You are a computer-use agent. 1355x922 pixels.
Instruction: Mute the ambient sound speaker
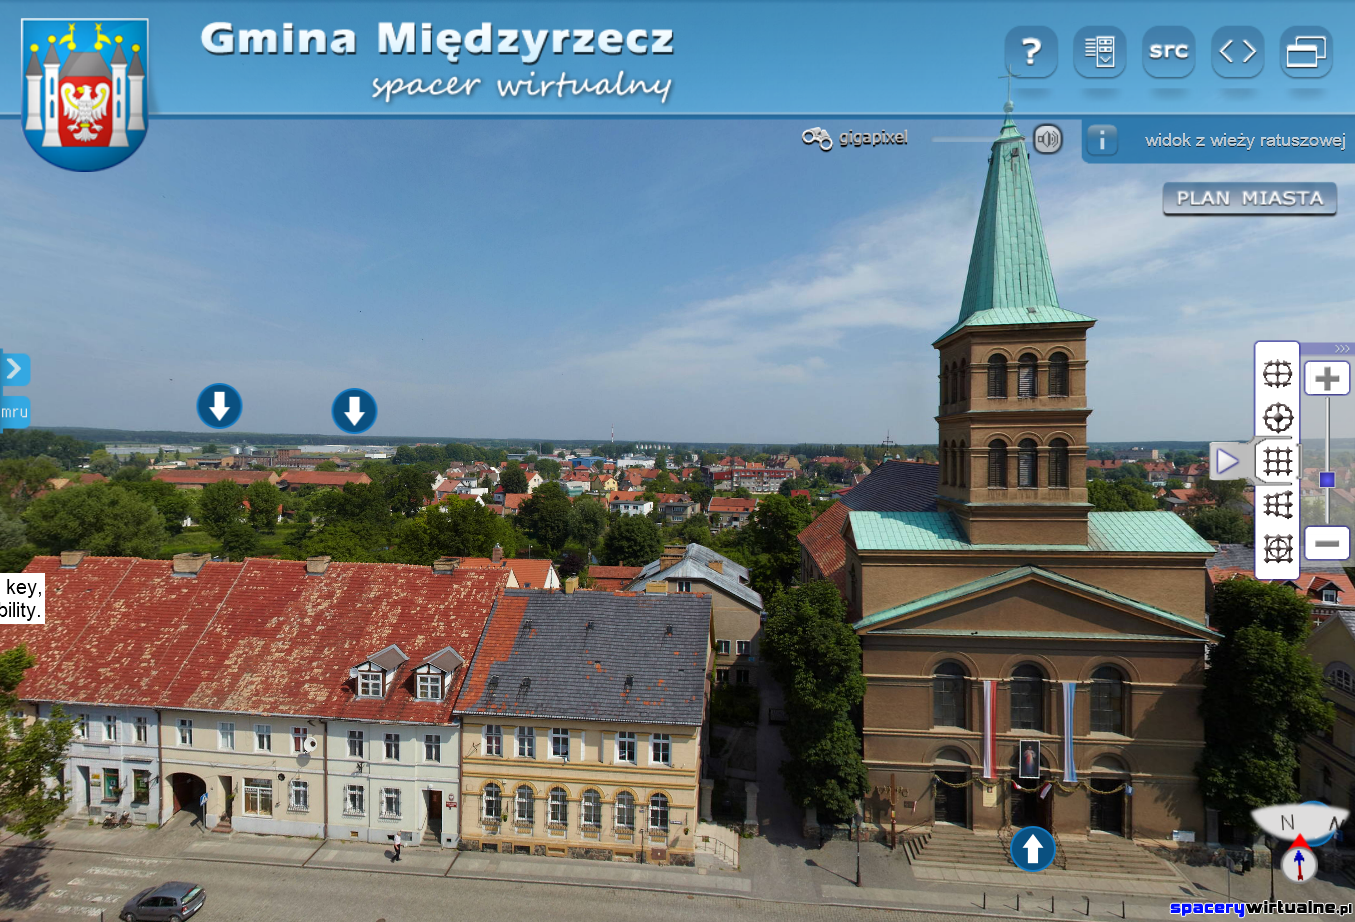[1047, 138]
